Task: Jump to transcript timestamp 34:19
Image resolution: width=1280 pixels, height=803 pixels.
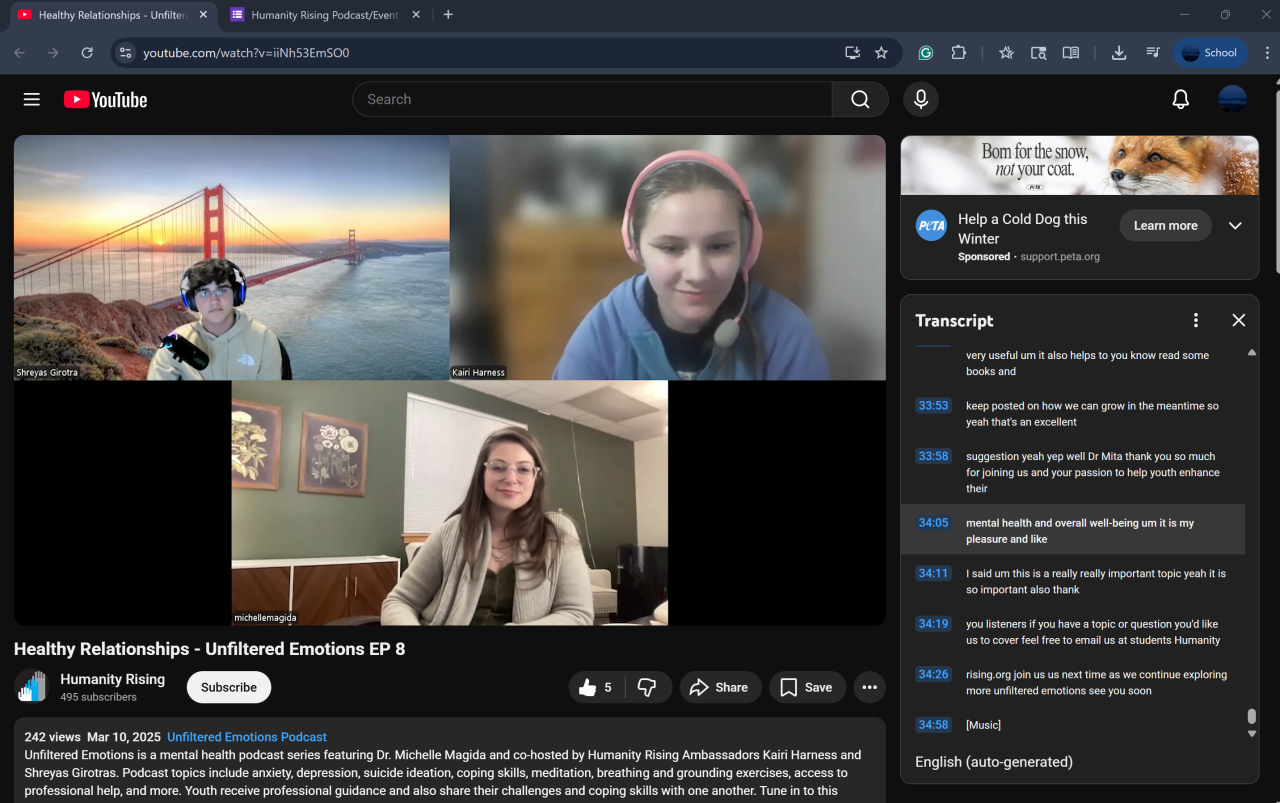Action: pos(933,624)
